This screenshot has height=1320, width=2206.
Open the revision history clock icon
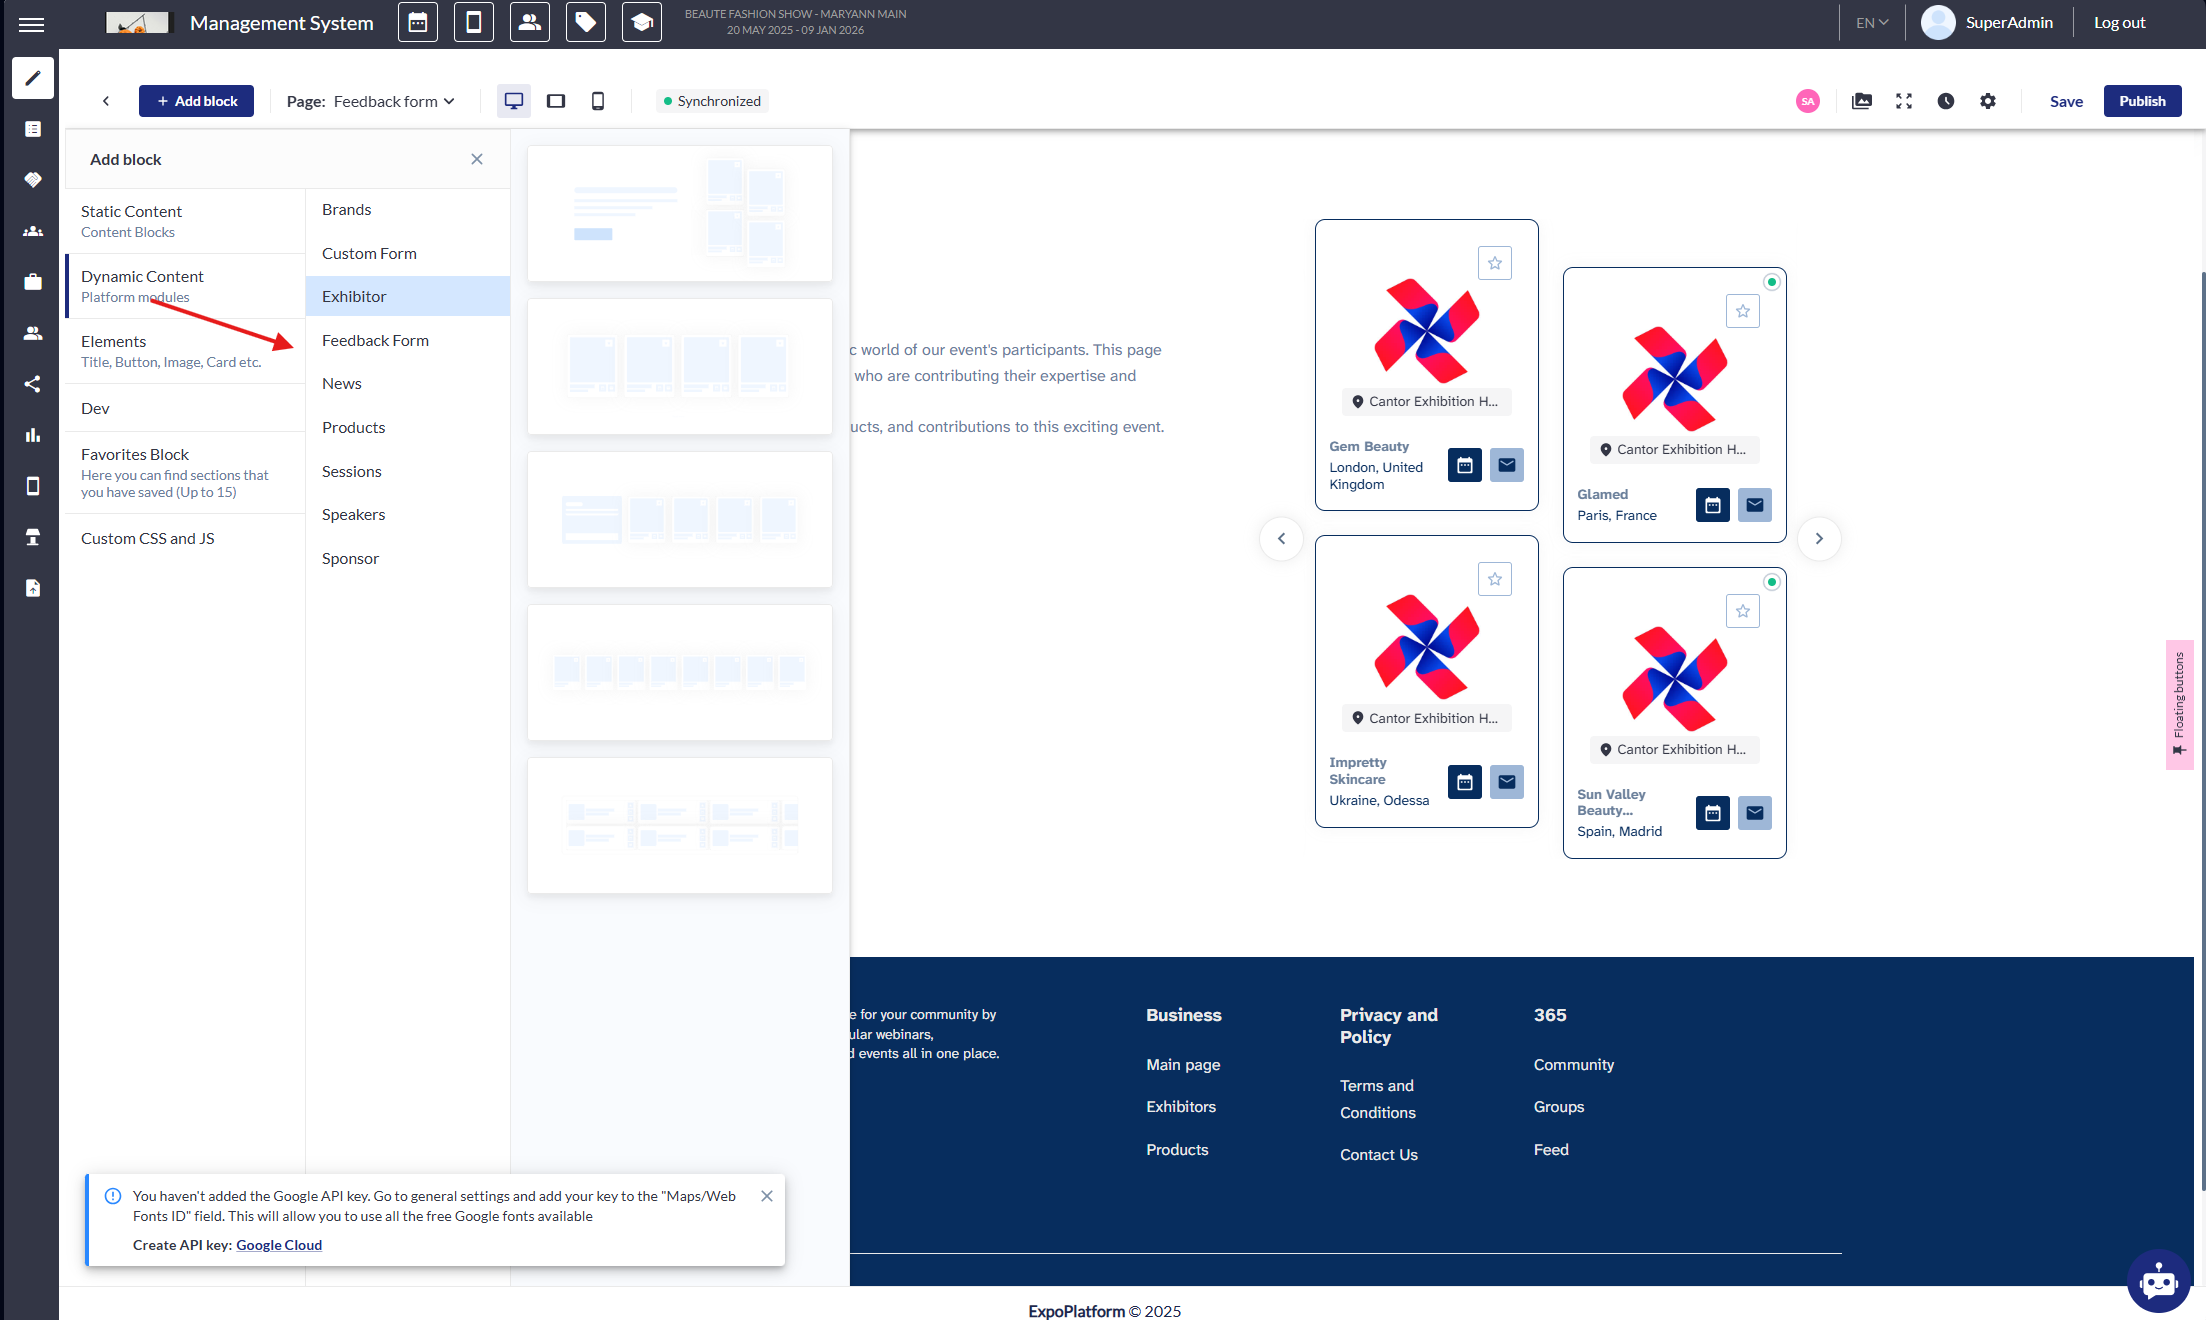pyautogui.click(x=1945, y=101)
